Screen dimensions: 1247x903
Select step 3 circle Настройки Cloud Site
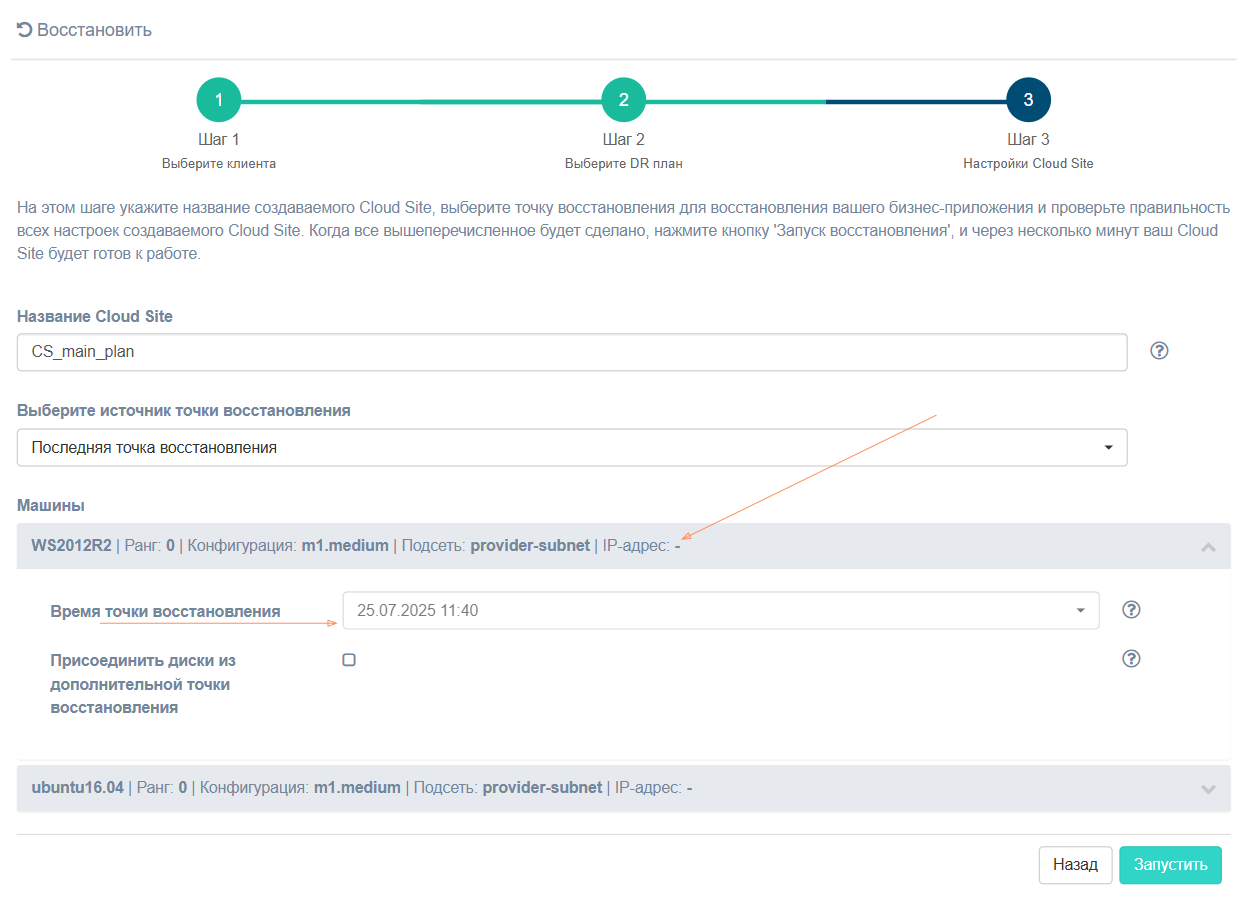tap(1028, 100)
